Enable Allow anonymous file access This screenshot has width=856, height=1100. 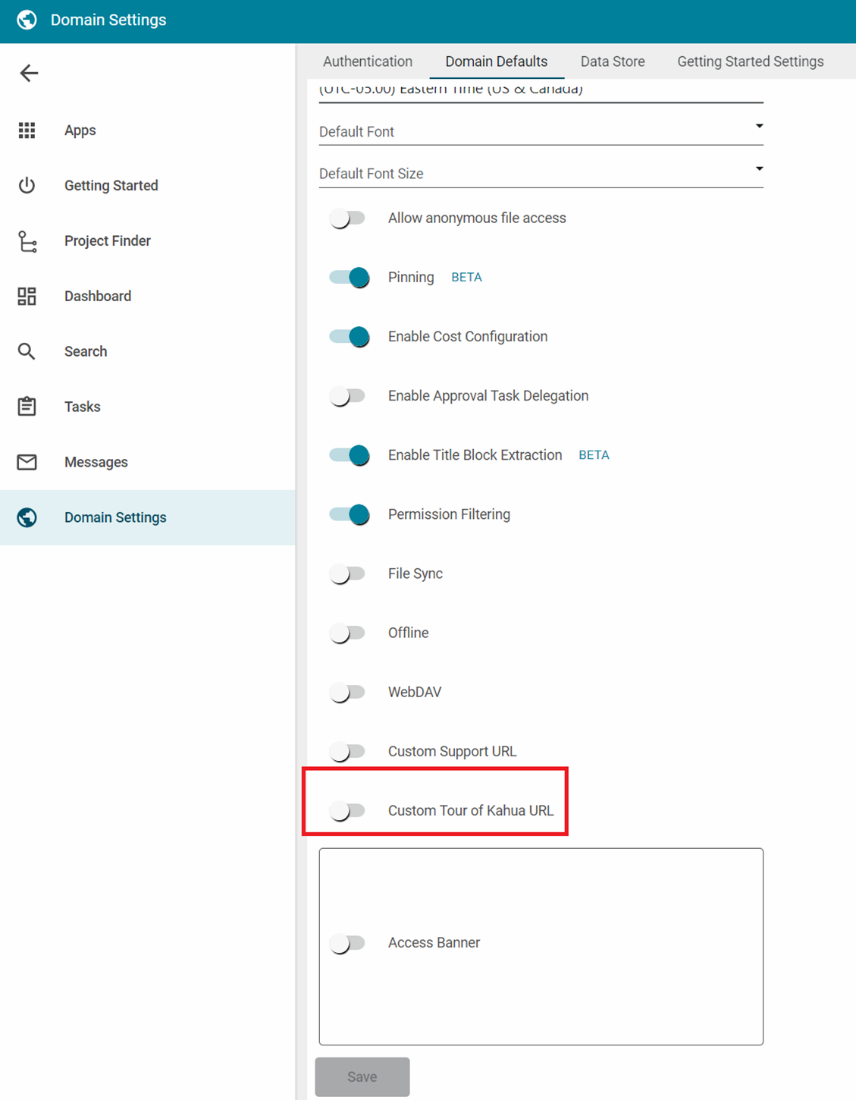(348, 218)
